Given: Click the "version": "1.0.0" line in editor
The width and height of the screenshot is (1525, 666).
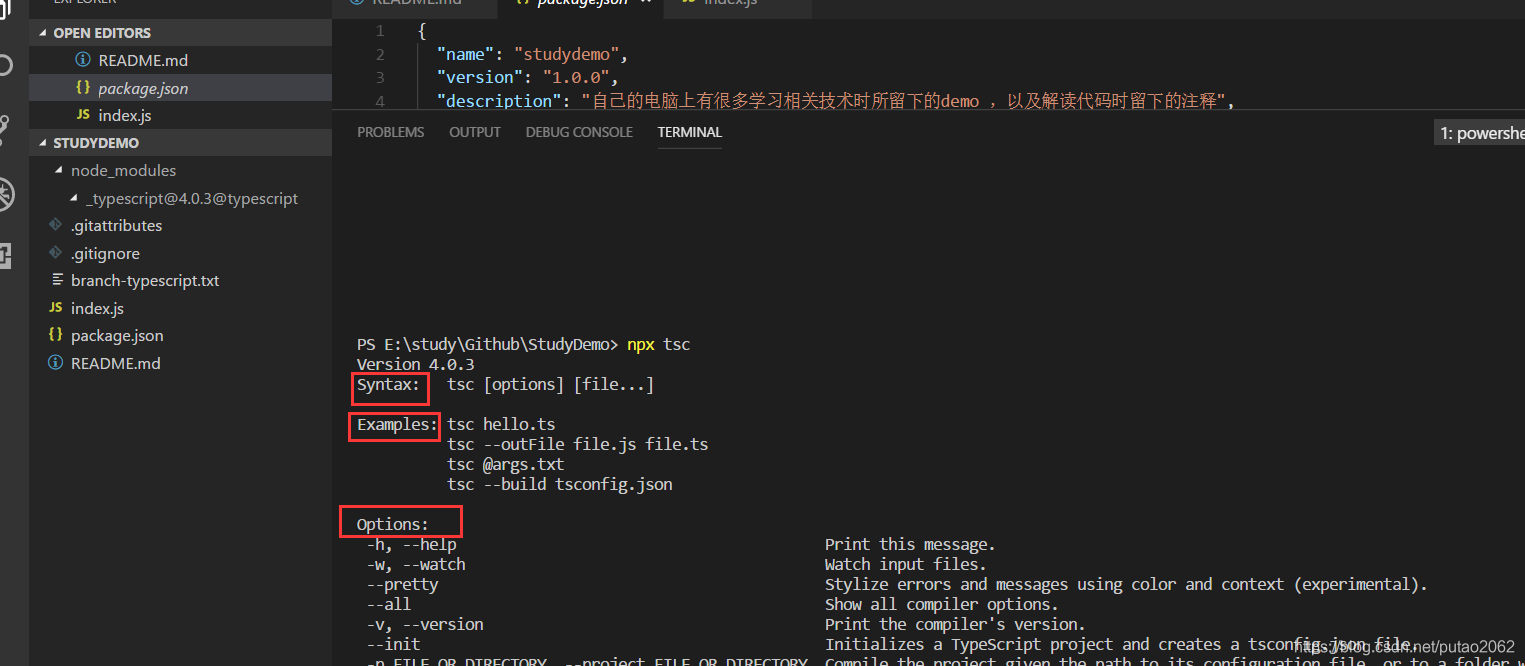Looking at the screenshot, I should point(528,77).
